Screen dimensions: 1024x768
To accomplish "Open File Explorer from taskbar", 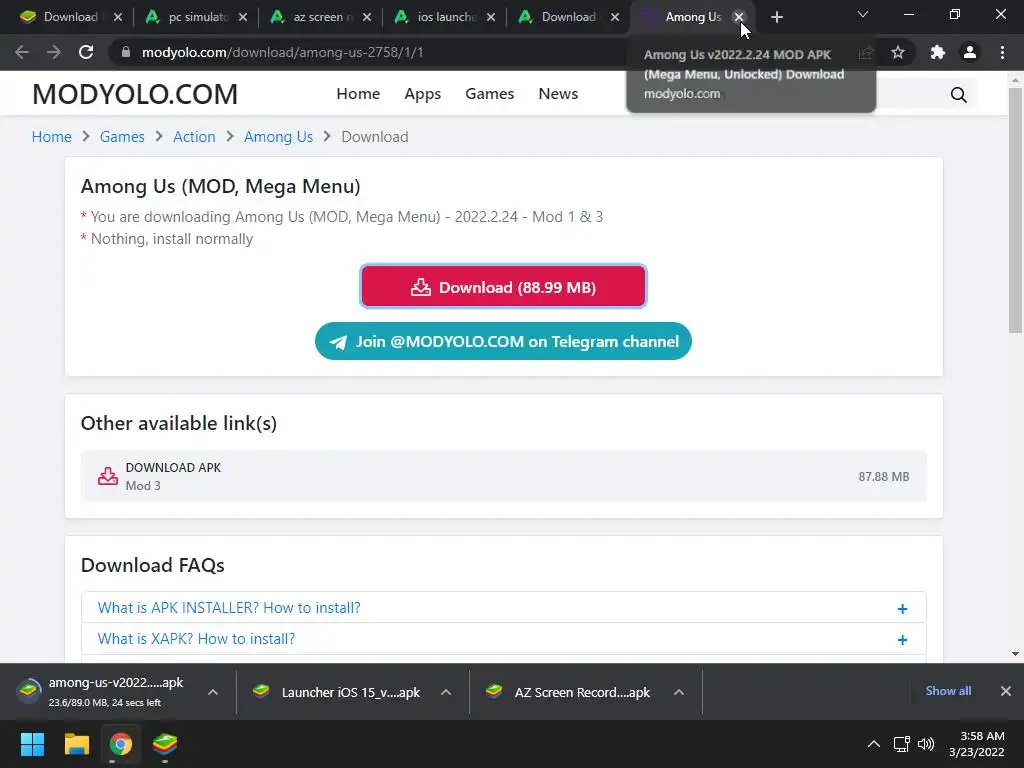I will coord(76,744).
